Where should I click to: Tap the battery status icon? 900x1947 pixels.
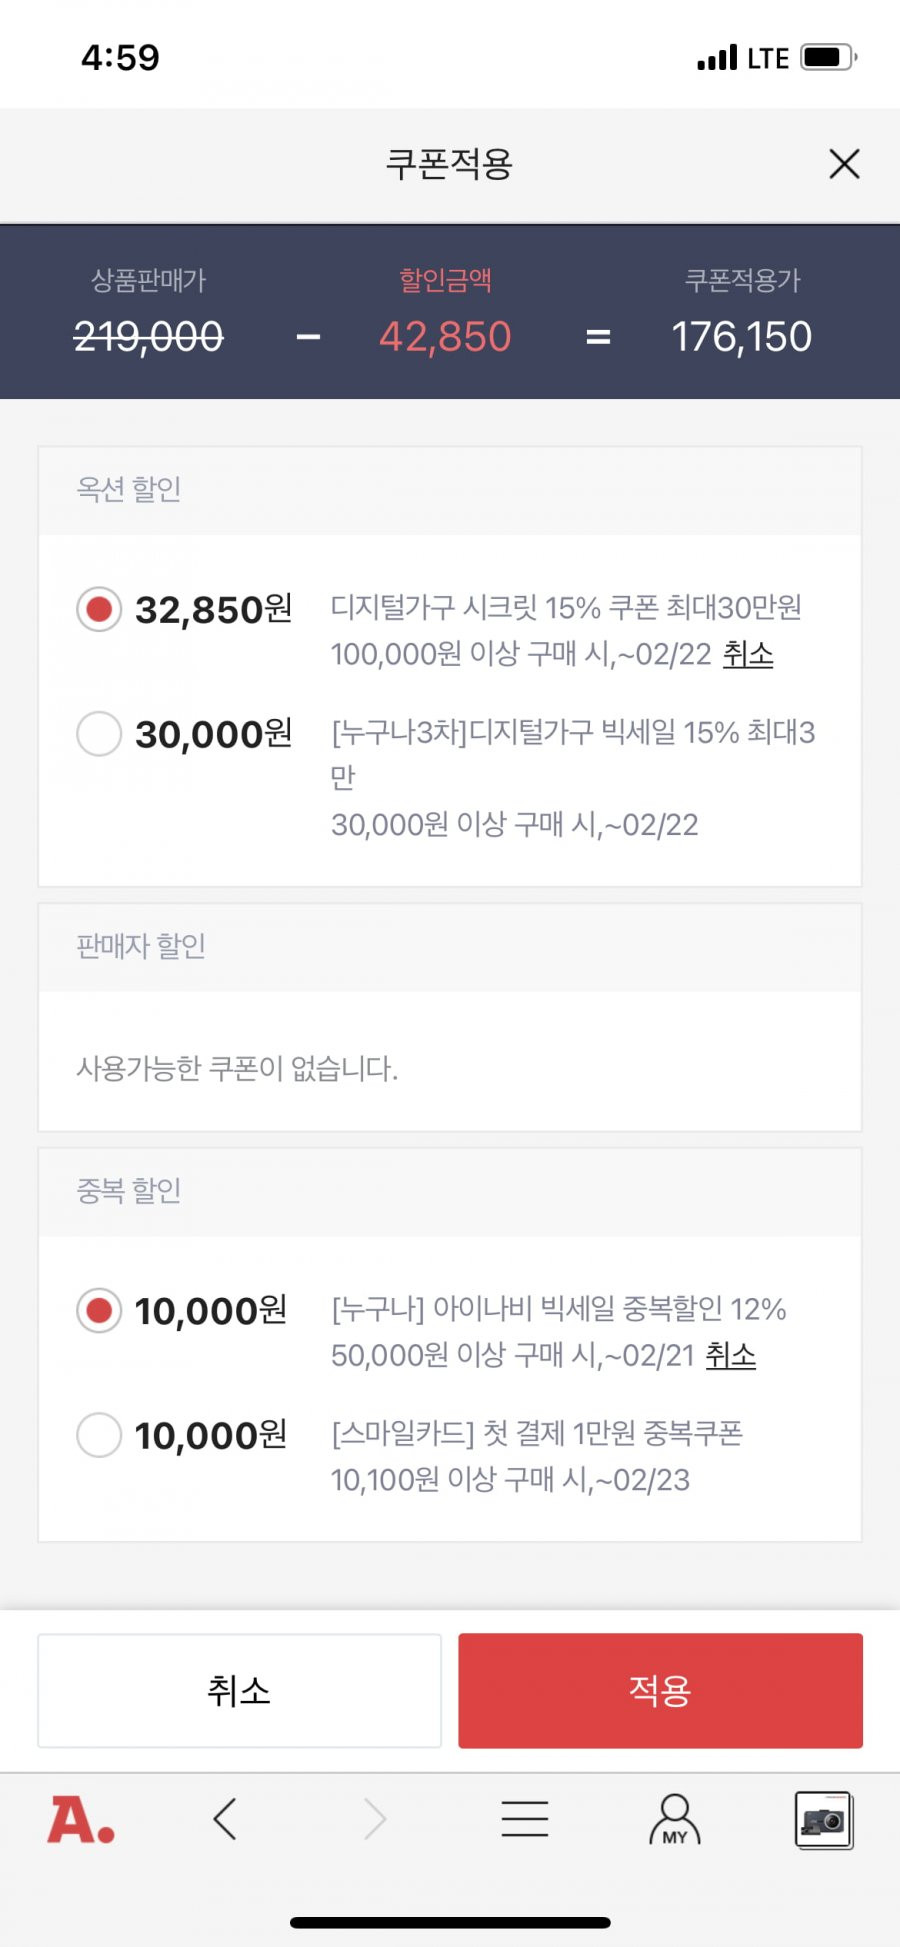(829, 57)
